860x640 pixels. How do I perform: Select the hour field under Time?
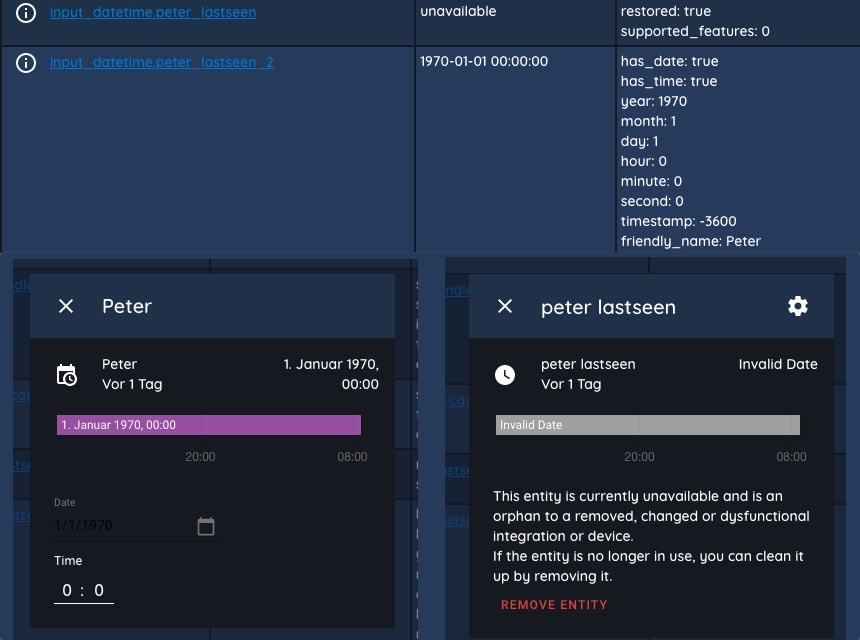[x=67, y=590]
